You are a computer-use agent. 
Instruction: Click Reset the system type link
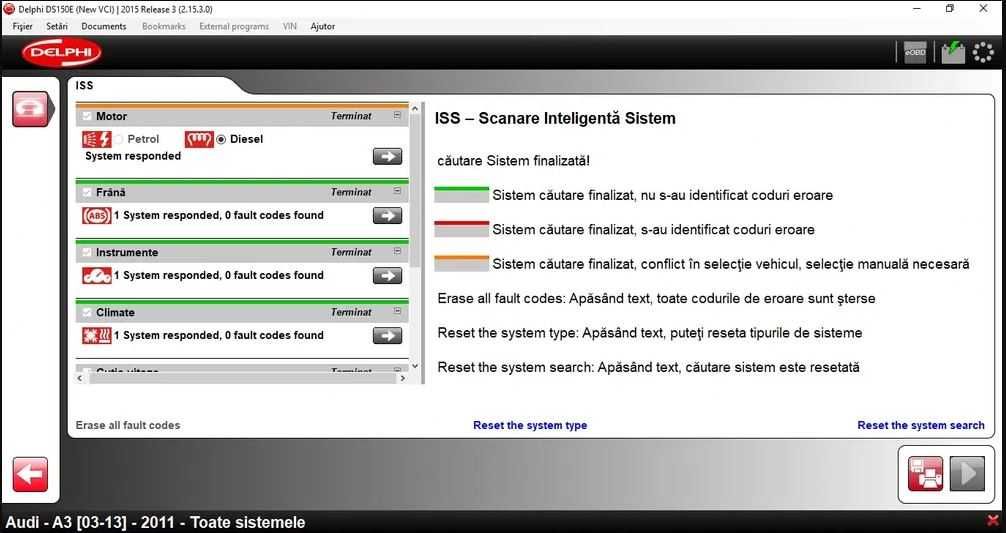[x=530, y=425]
